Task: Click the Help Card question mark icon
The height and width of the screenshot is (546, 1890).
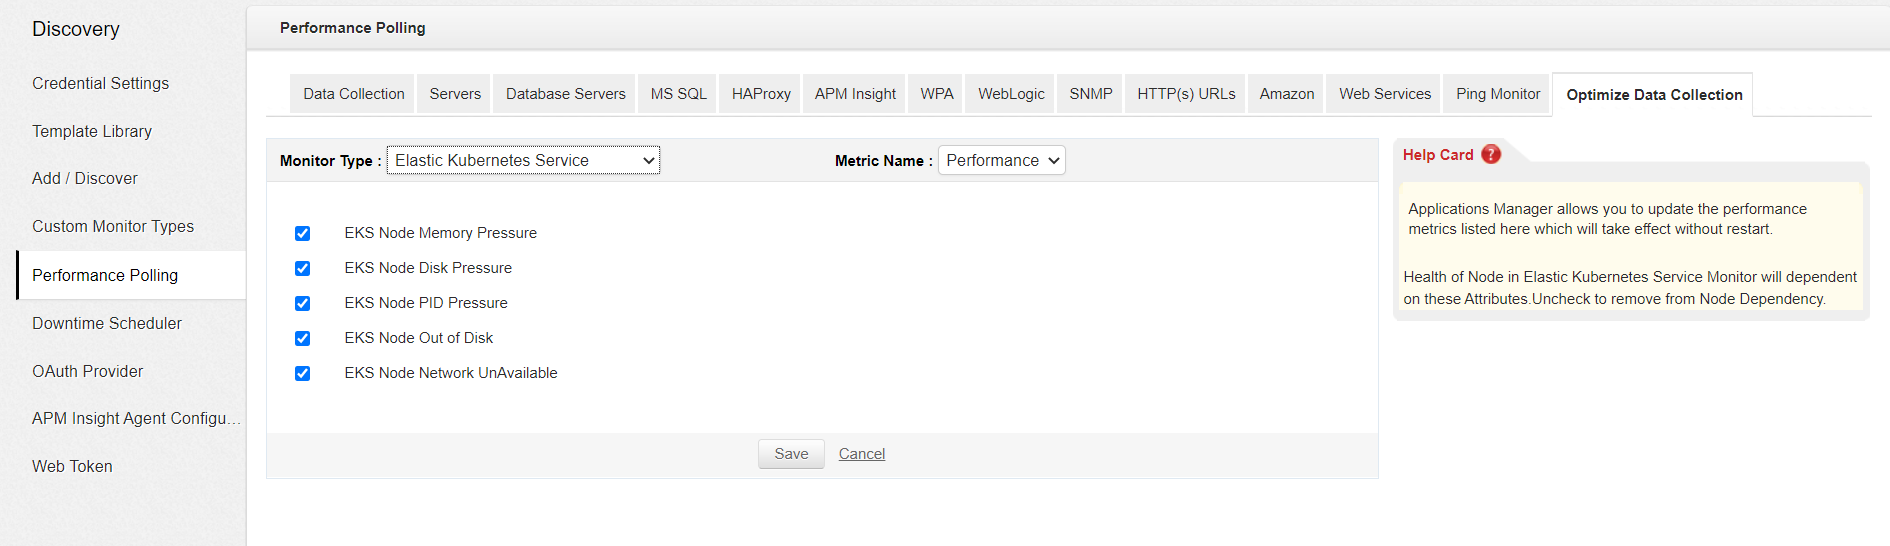Action: 1491,154
